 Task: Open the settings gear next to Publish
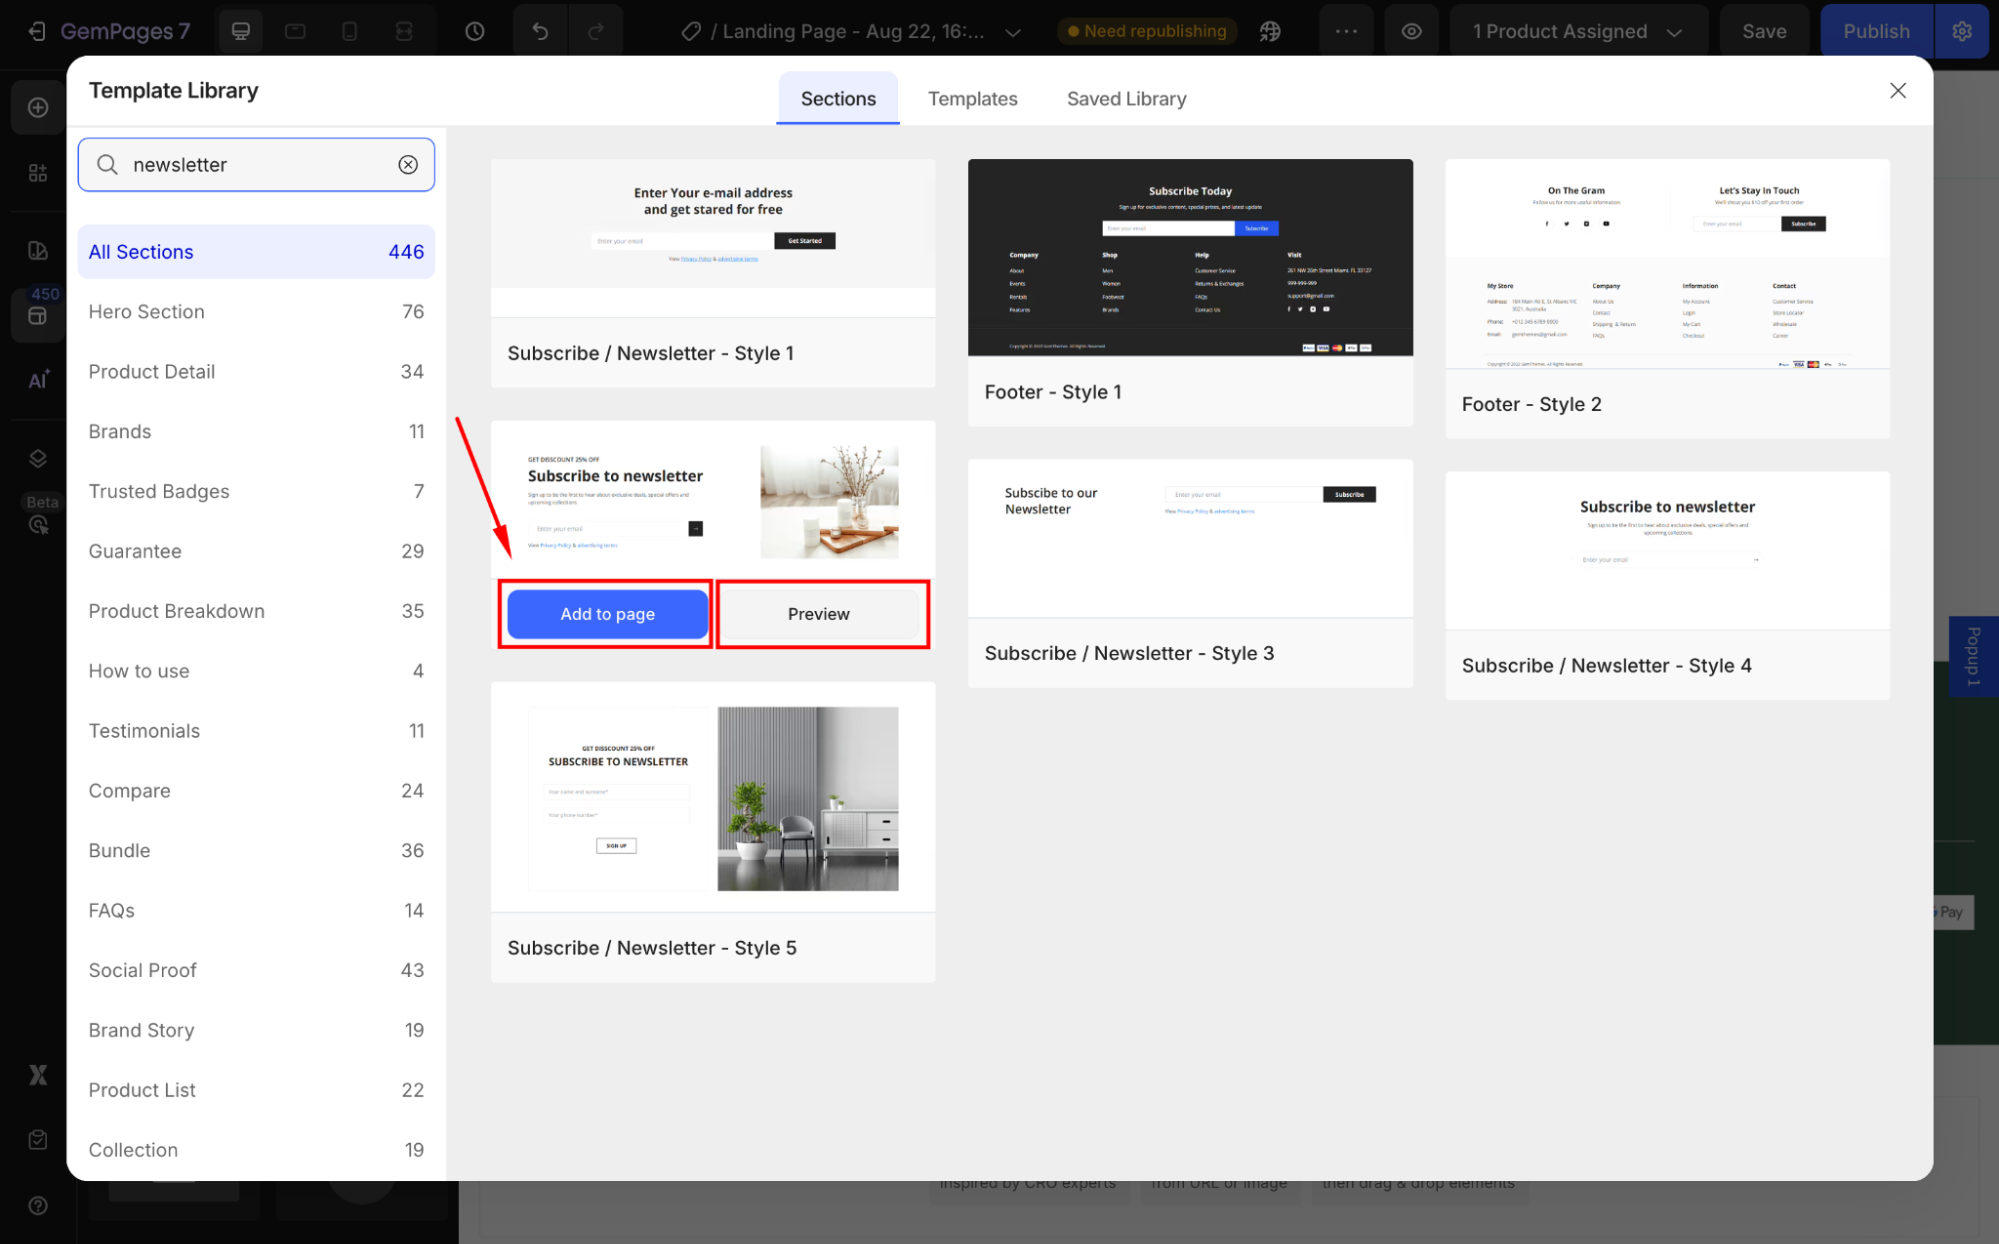1962,31
